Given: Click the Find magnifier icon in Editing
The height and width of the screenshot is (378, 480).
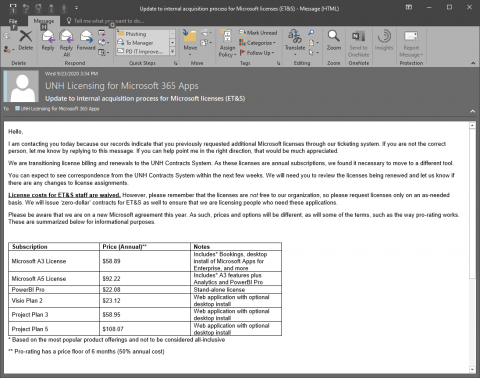Looking at the screenshot, I should [x=311, y=33].
